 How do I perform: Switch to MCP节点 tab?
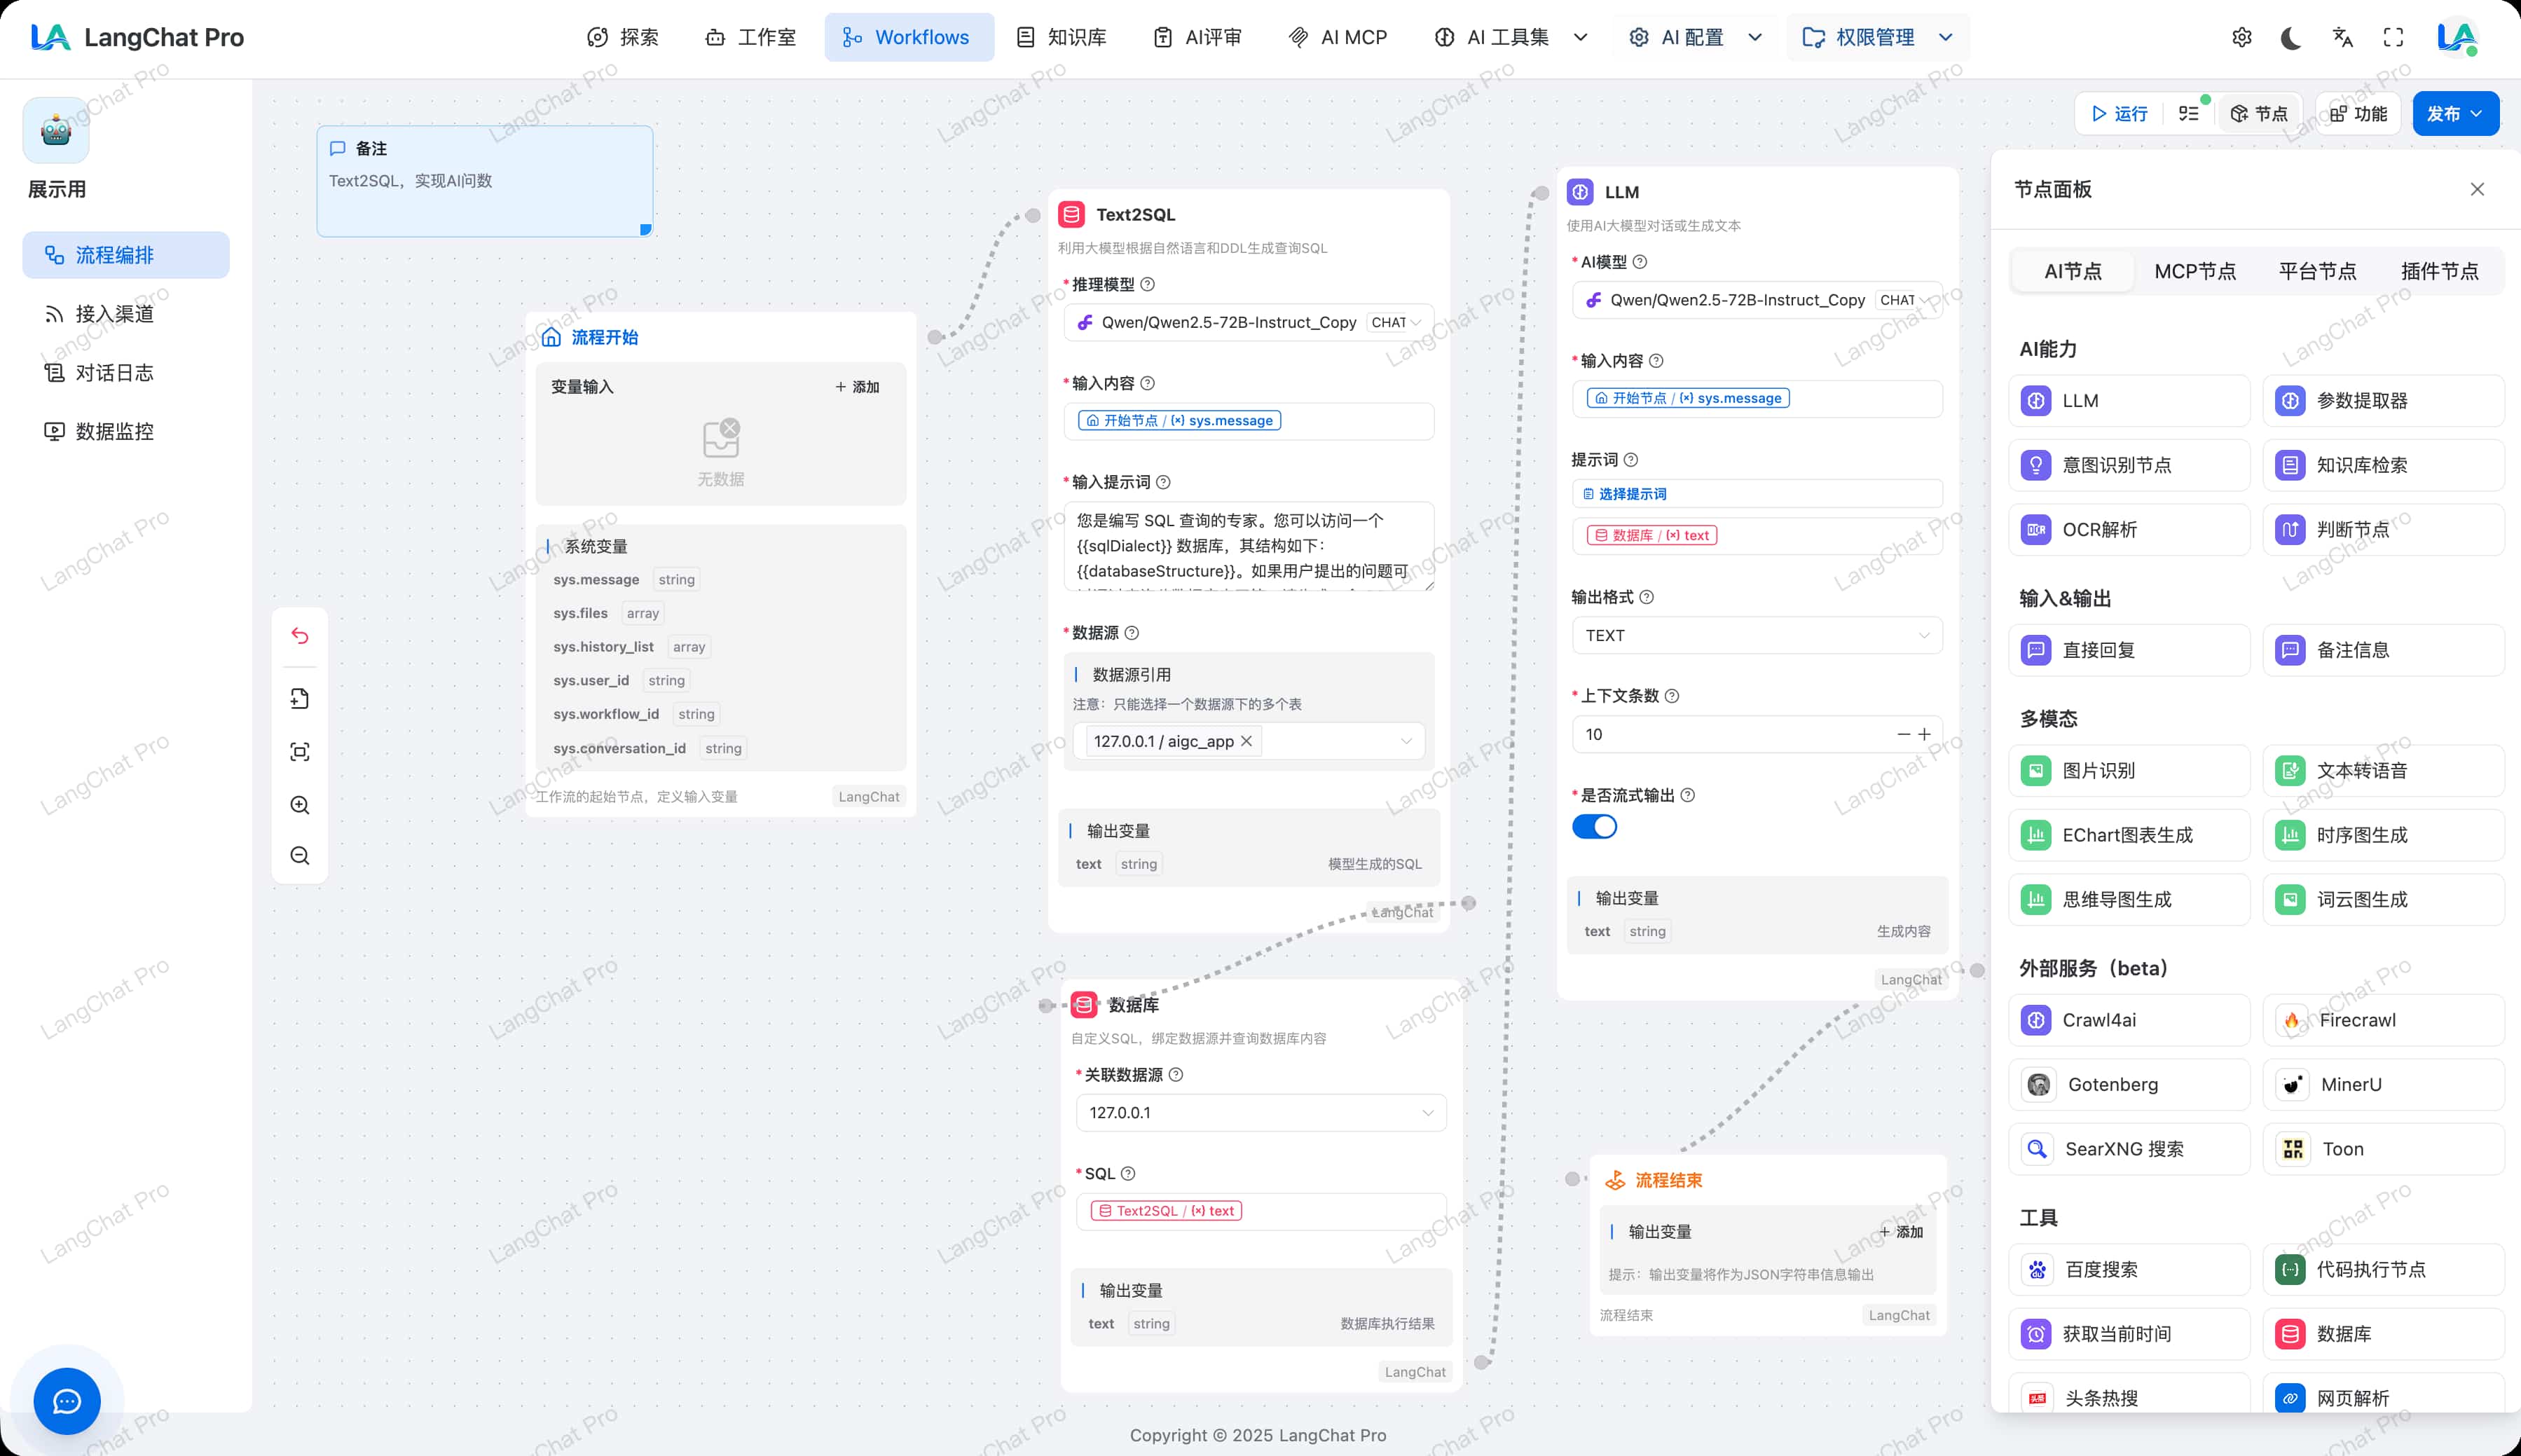click(x=2194, y=271)
